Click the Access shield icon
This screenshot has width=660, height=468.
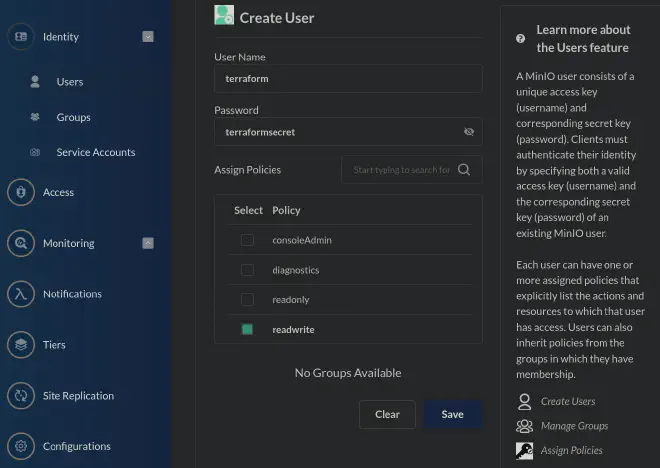(21, 192)
